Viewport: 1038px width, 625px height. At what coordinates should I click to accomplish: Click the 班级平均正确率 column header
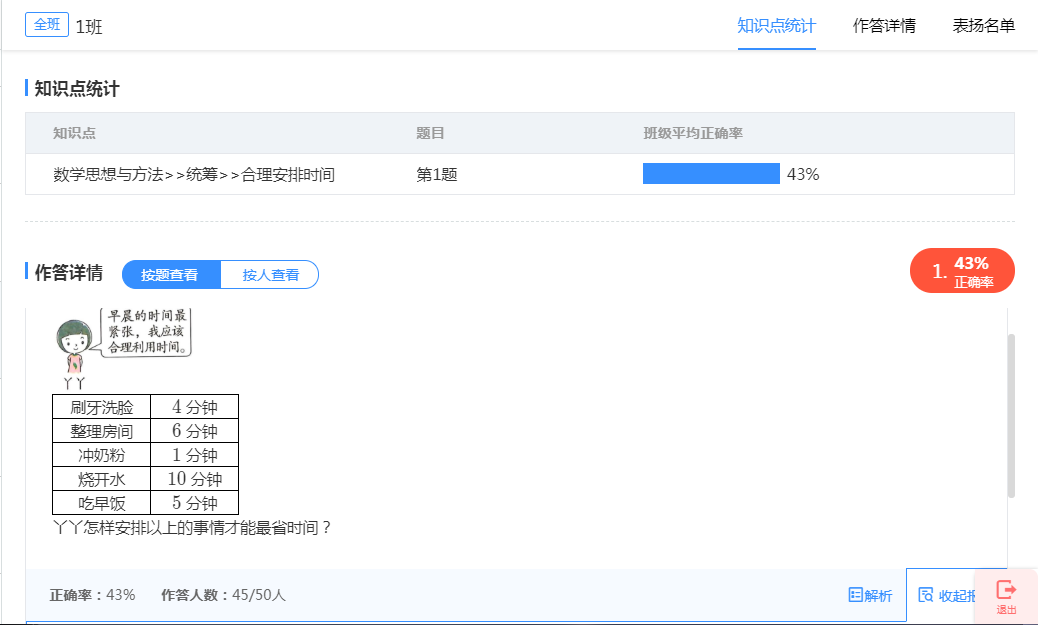(x=692, y=133)
